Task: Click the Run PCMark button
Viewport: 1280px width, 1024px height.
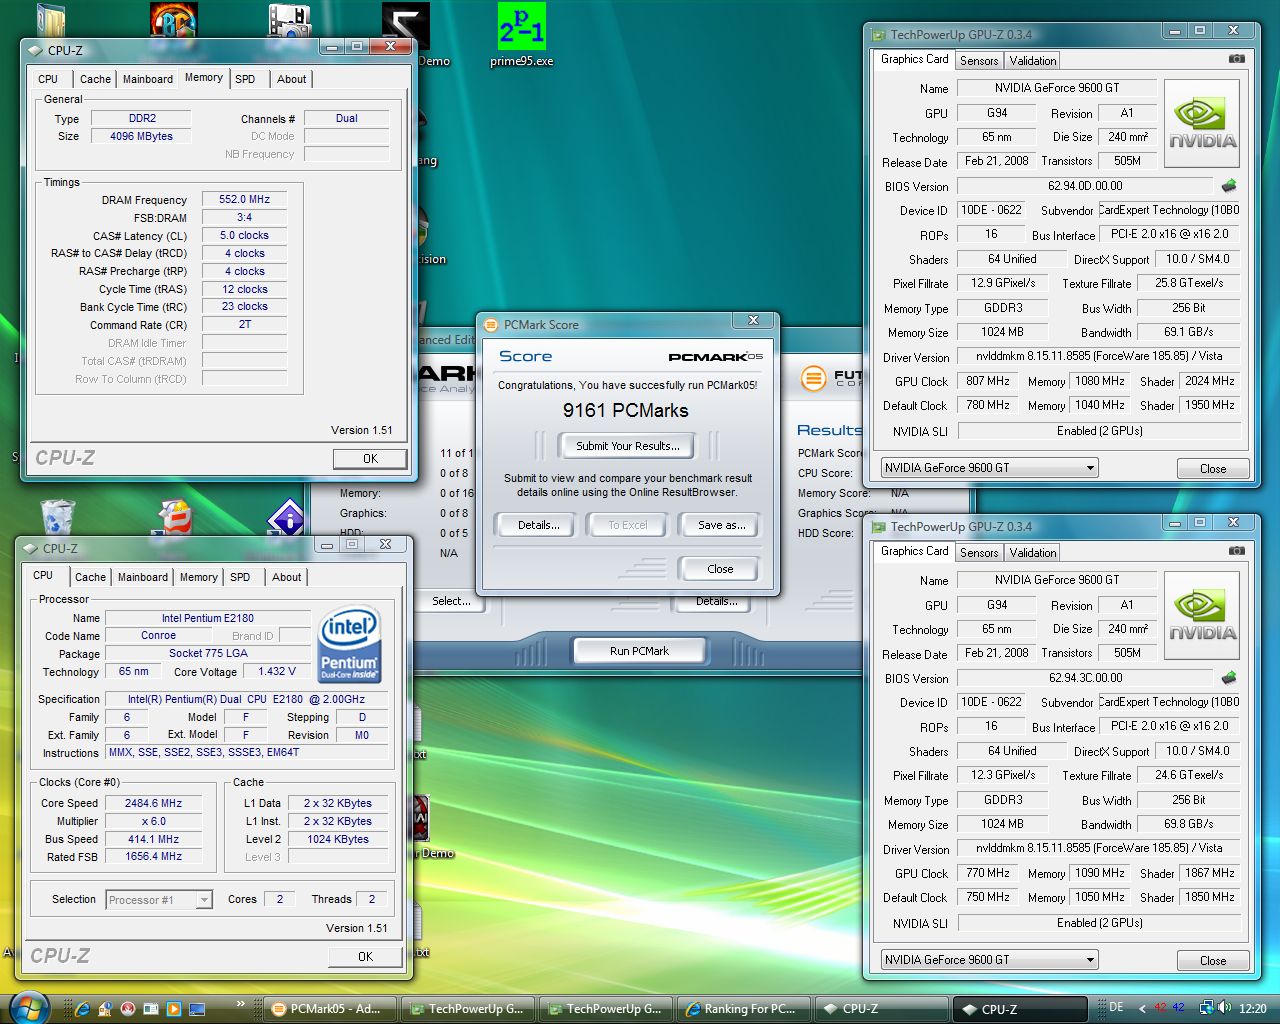Action: (x=640, y=651)
